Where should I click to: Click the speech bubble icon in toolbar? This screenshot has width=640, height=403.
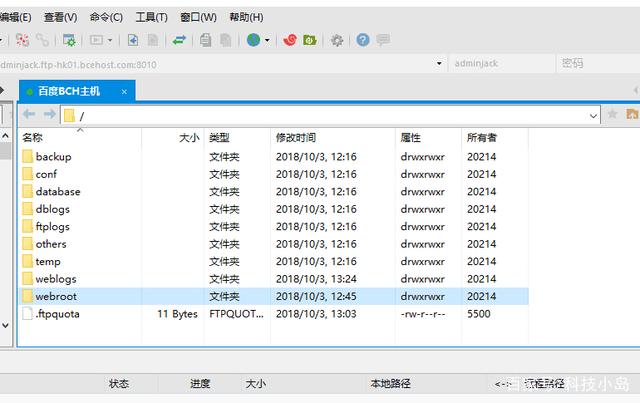383,40
